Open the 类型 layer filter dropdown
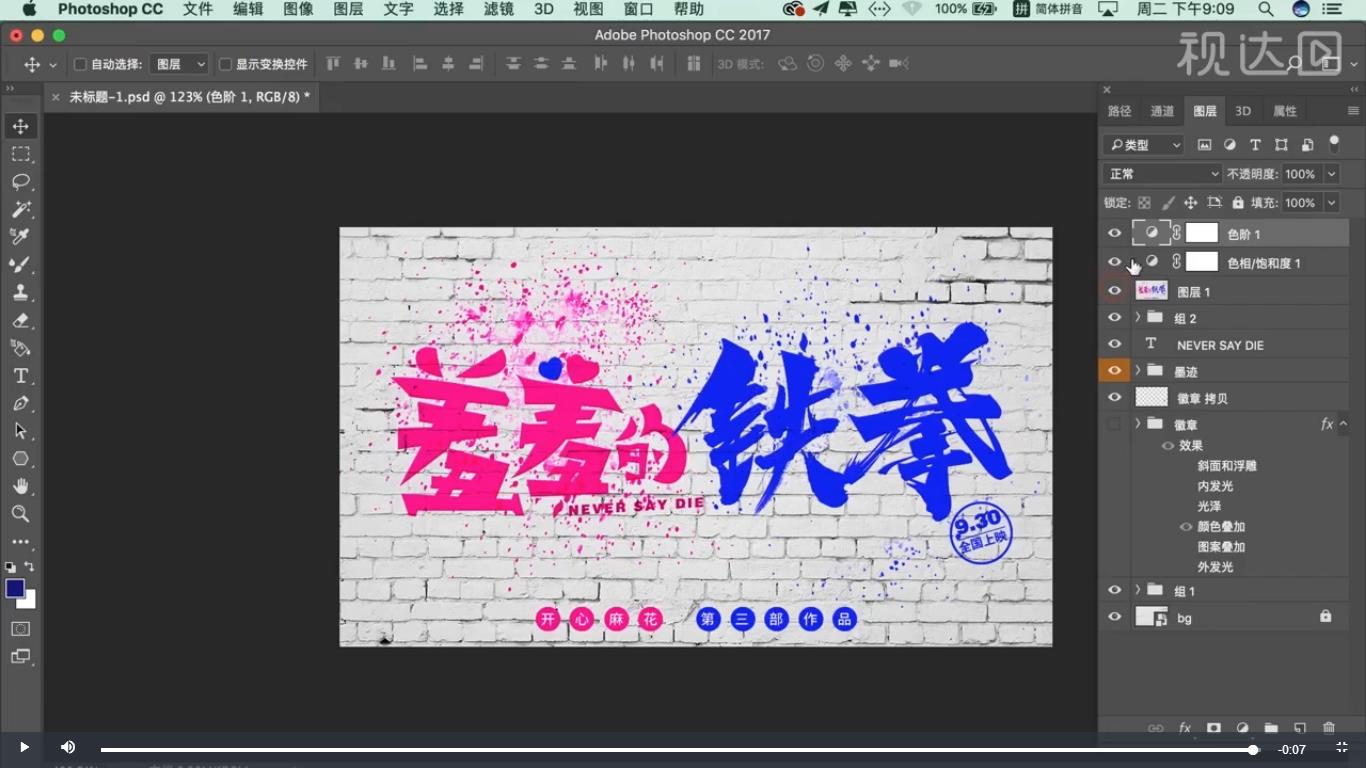 [1144, 145]
